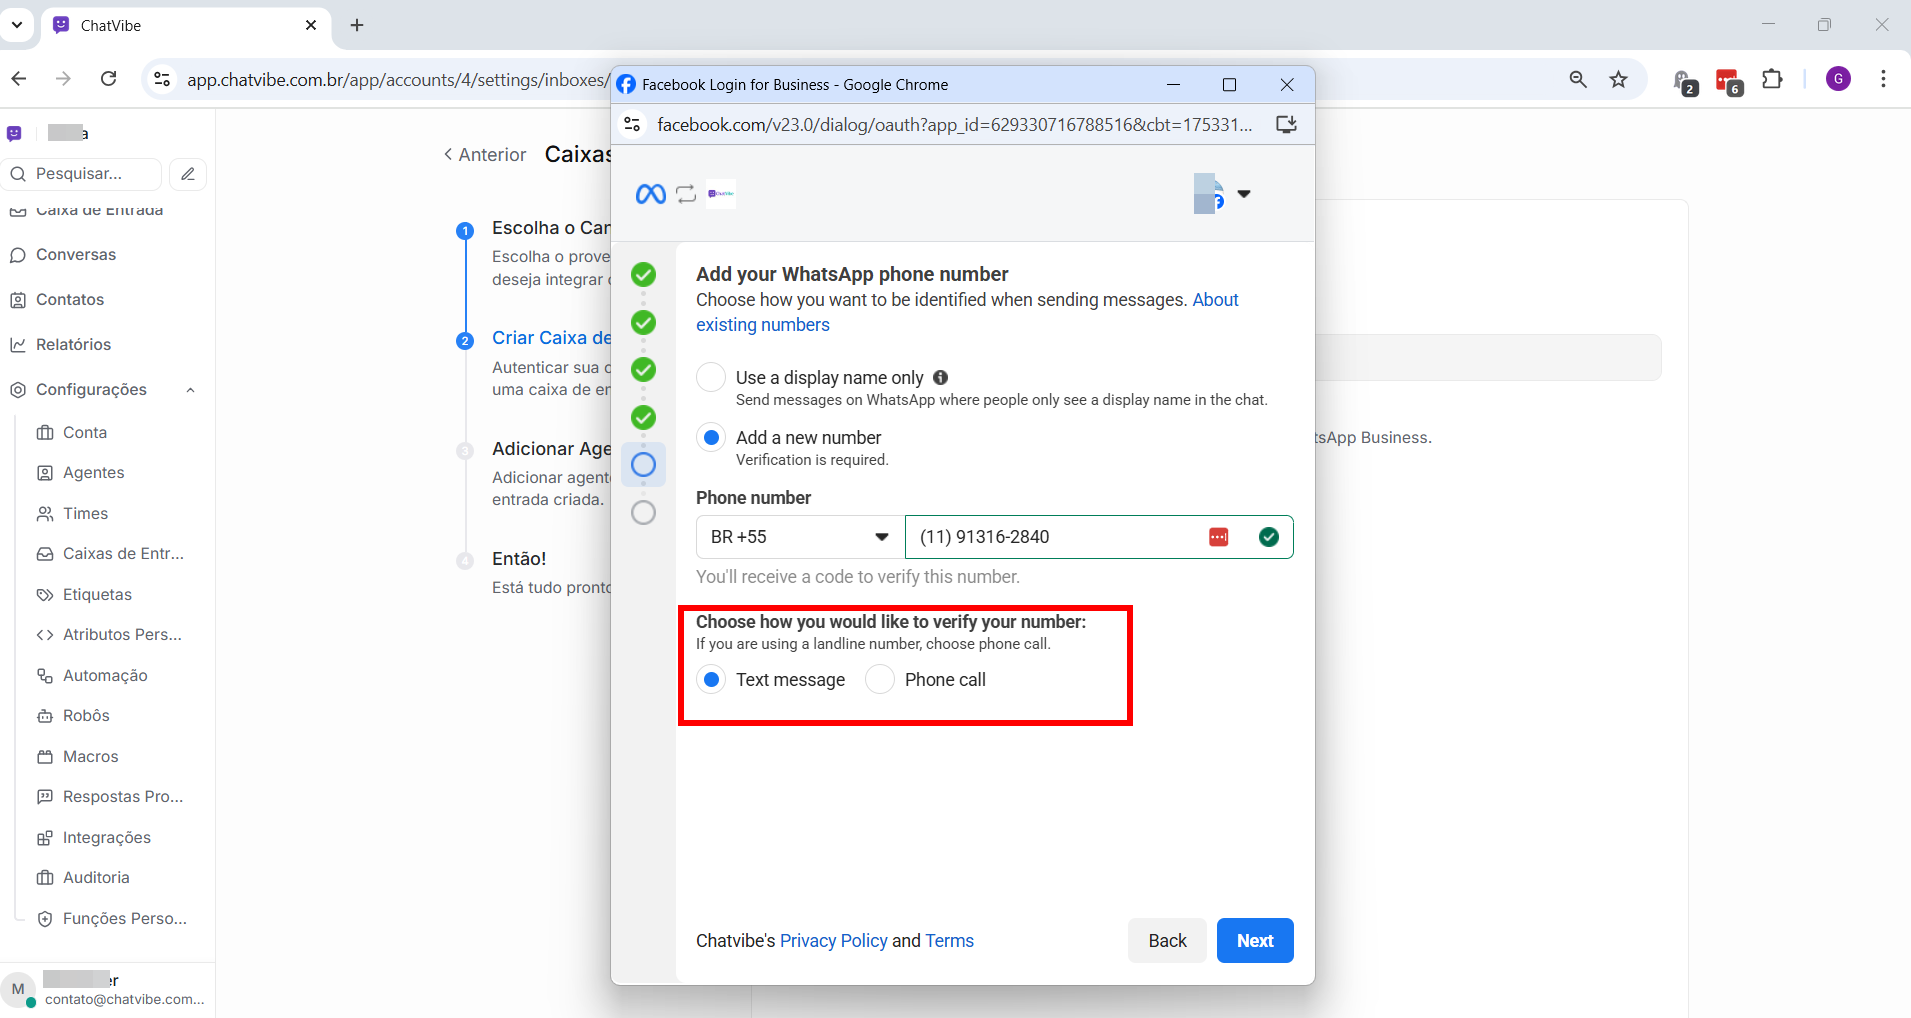Click the Pesquisar search field
Image resolution: width=1911 pixels, height=1018 pixels.
point(82,174)
